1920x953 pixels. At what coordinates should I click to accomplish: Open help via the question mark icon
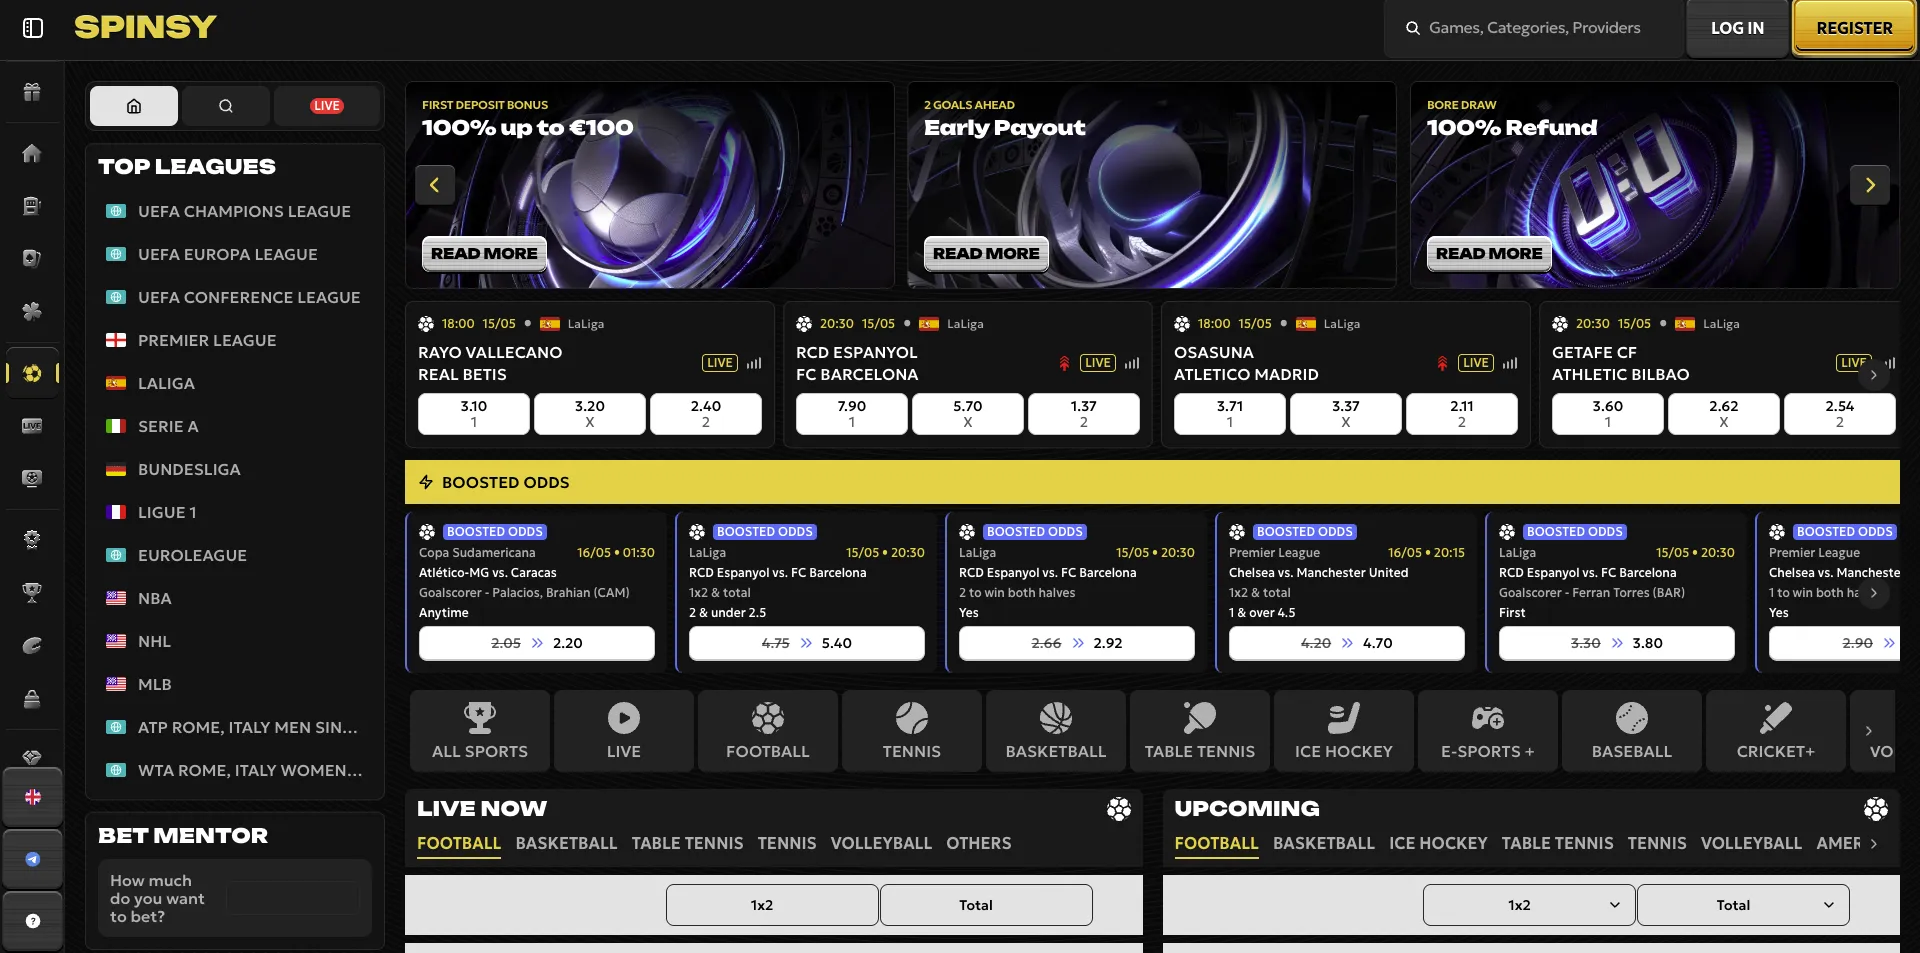pyautogui.click(x=33, y=921)
